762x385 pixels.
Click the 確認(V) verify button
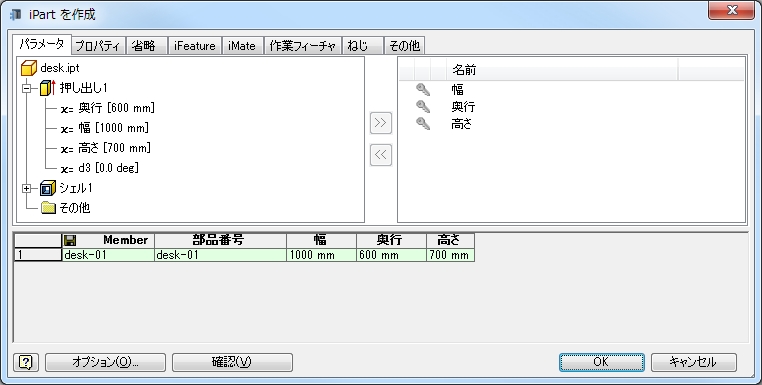[x=232, y=362]
